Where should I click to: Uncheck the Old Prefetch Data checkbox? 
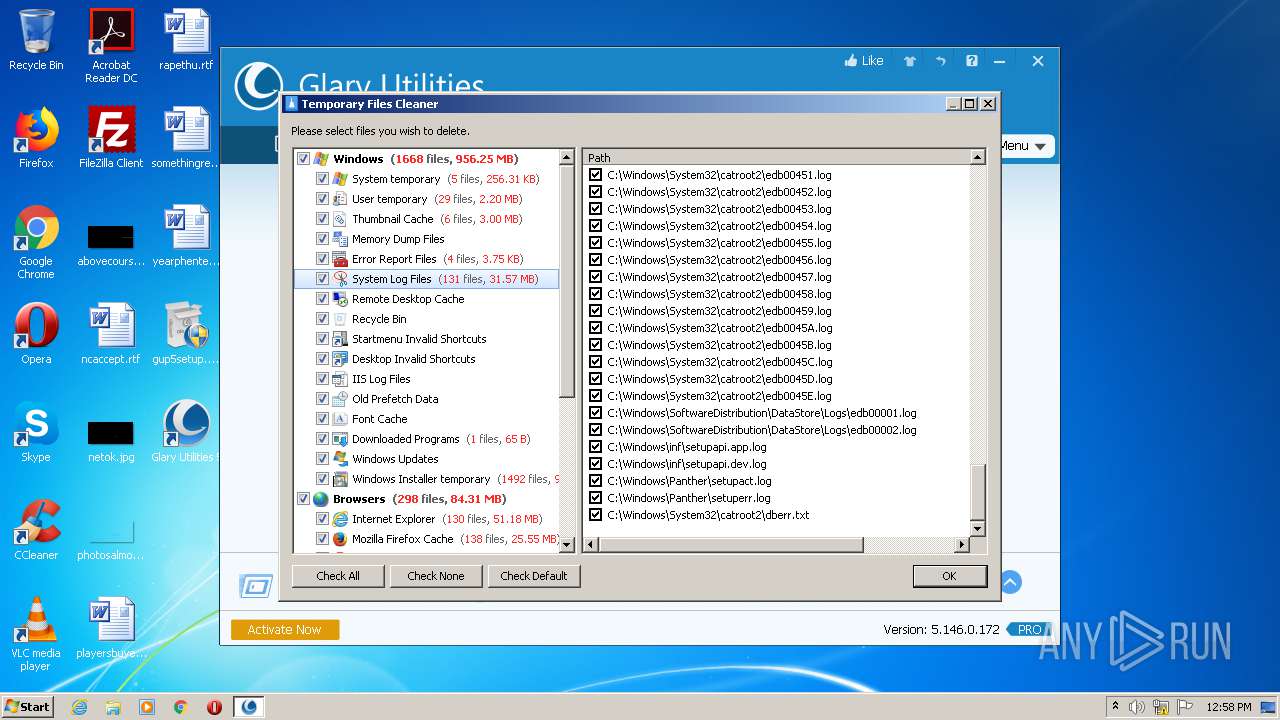coord(322,399)
